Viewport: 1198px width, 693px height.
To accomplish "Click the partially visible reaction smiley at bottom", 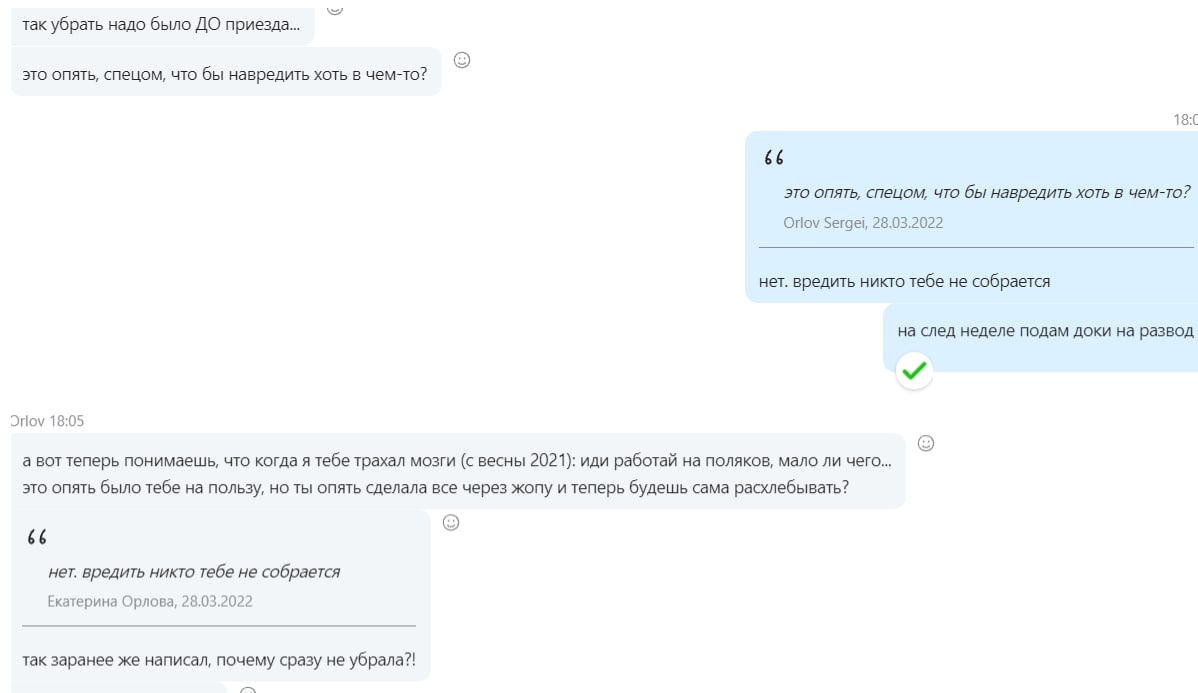I will point(248,689).
